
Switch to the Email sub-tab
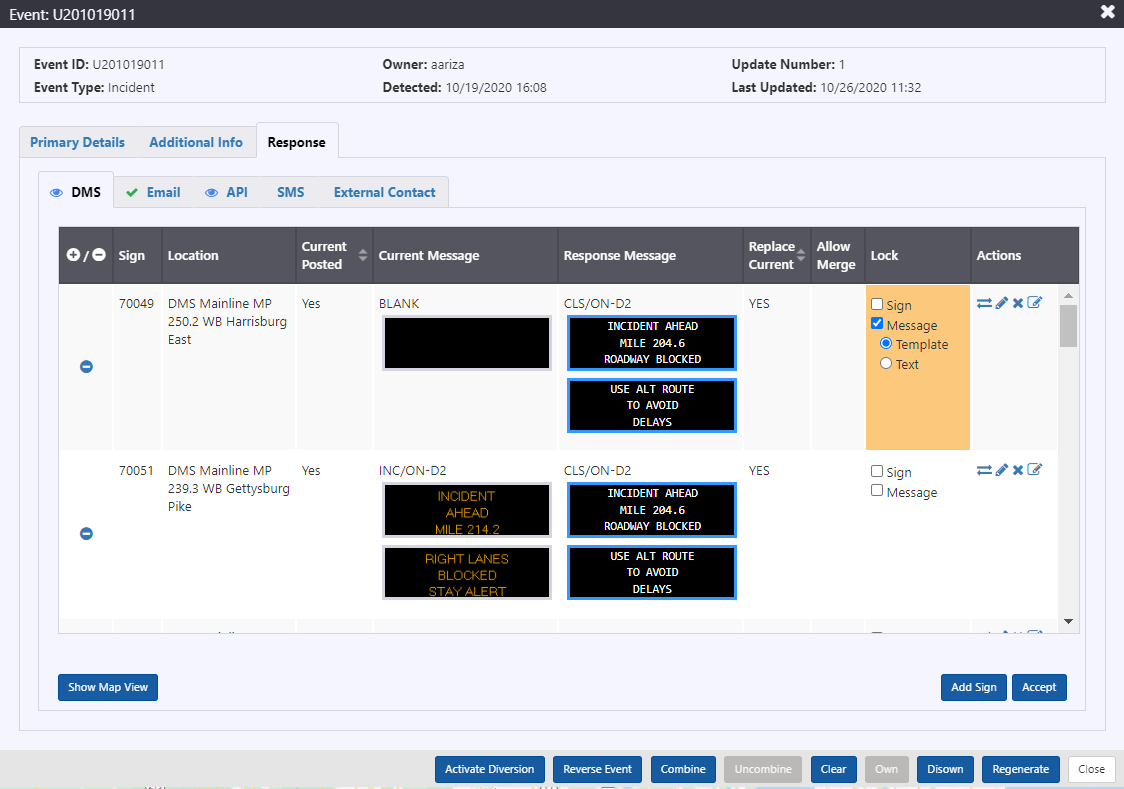tap(153, 192)
